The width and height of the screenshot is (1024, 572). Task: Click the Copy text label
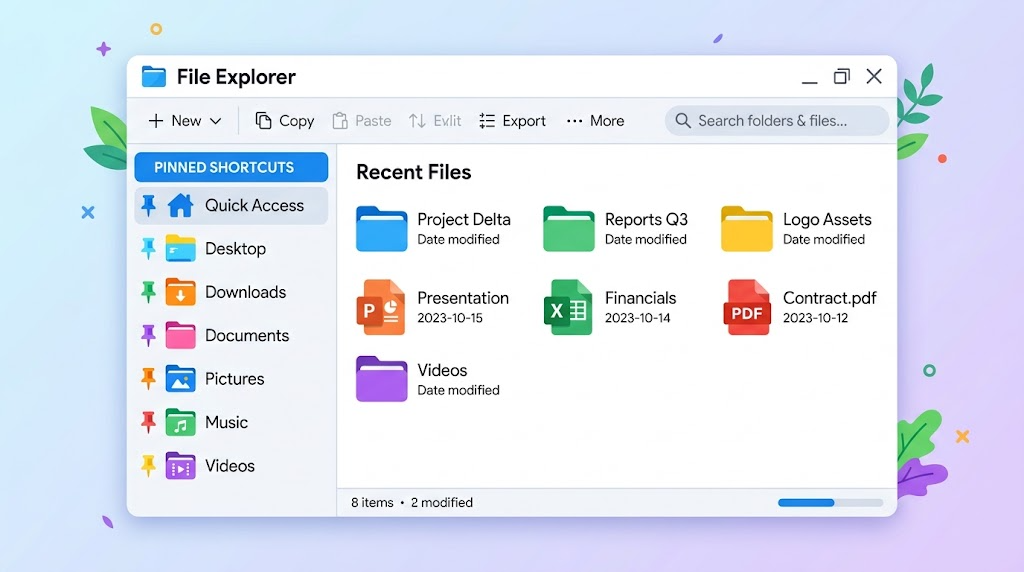[x=296, y=121]
